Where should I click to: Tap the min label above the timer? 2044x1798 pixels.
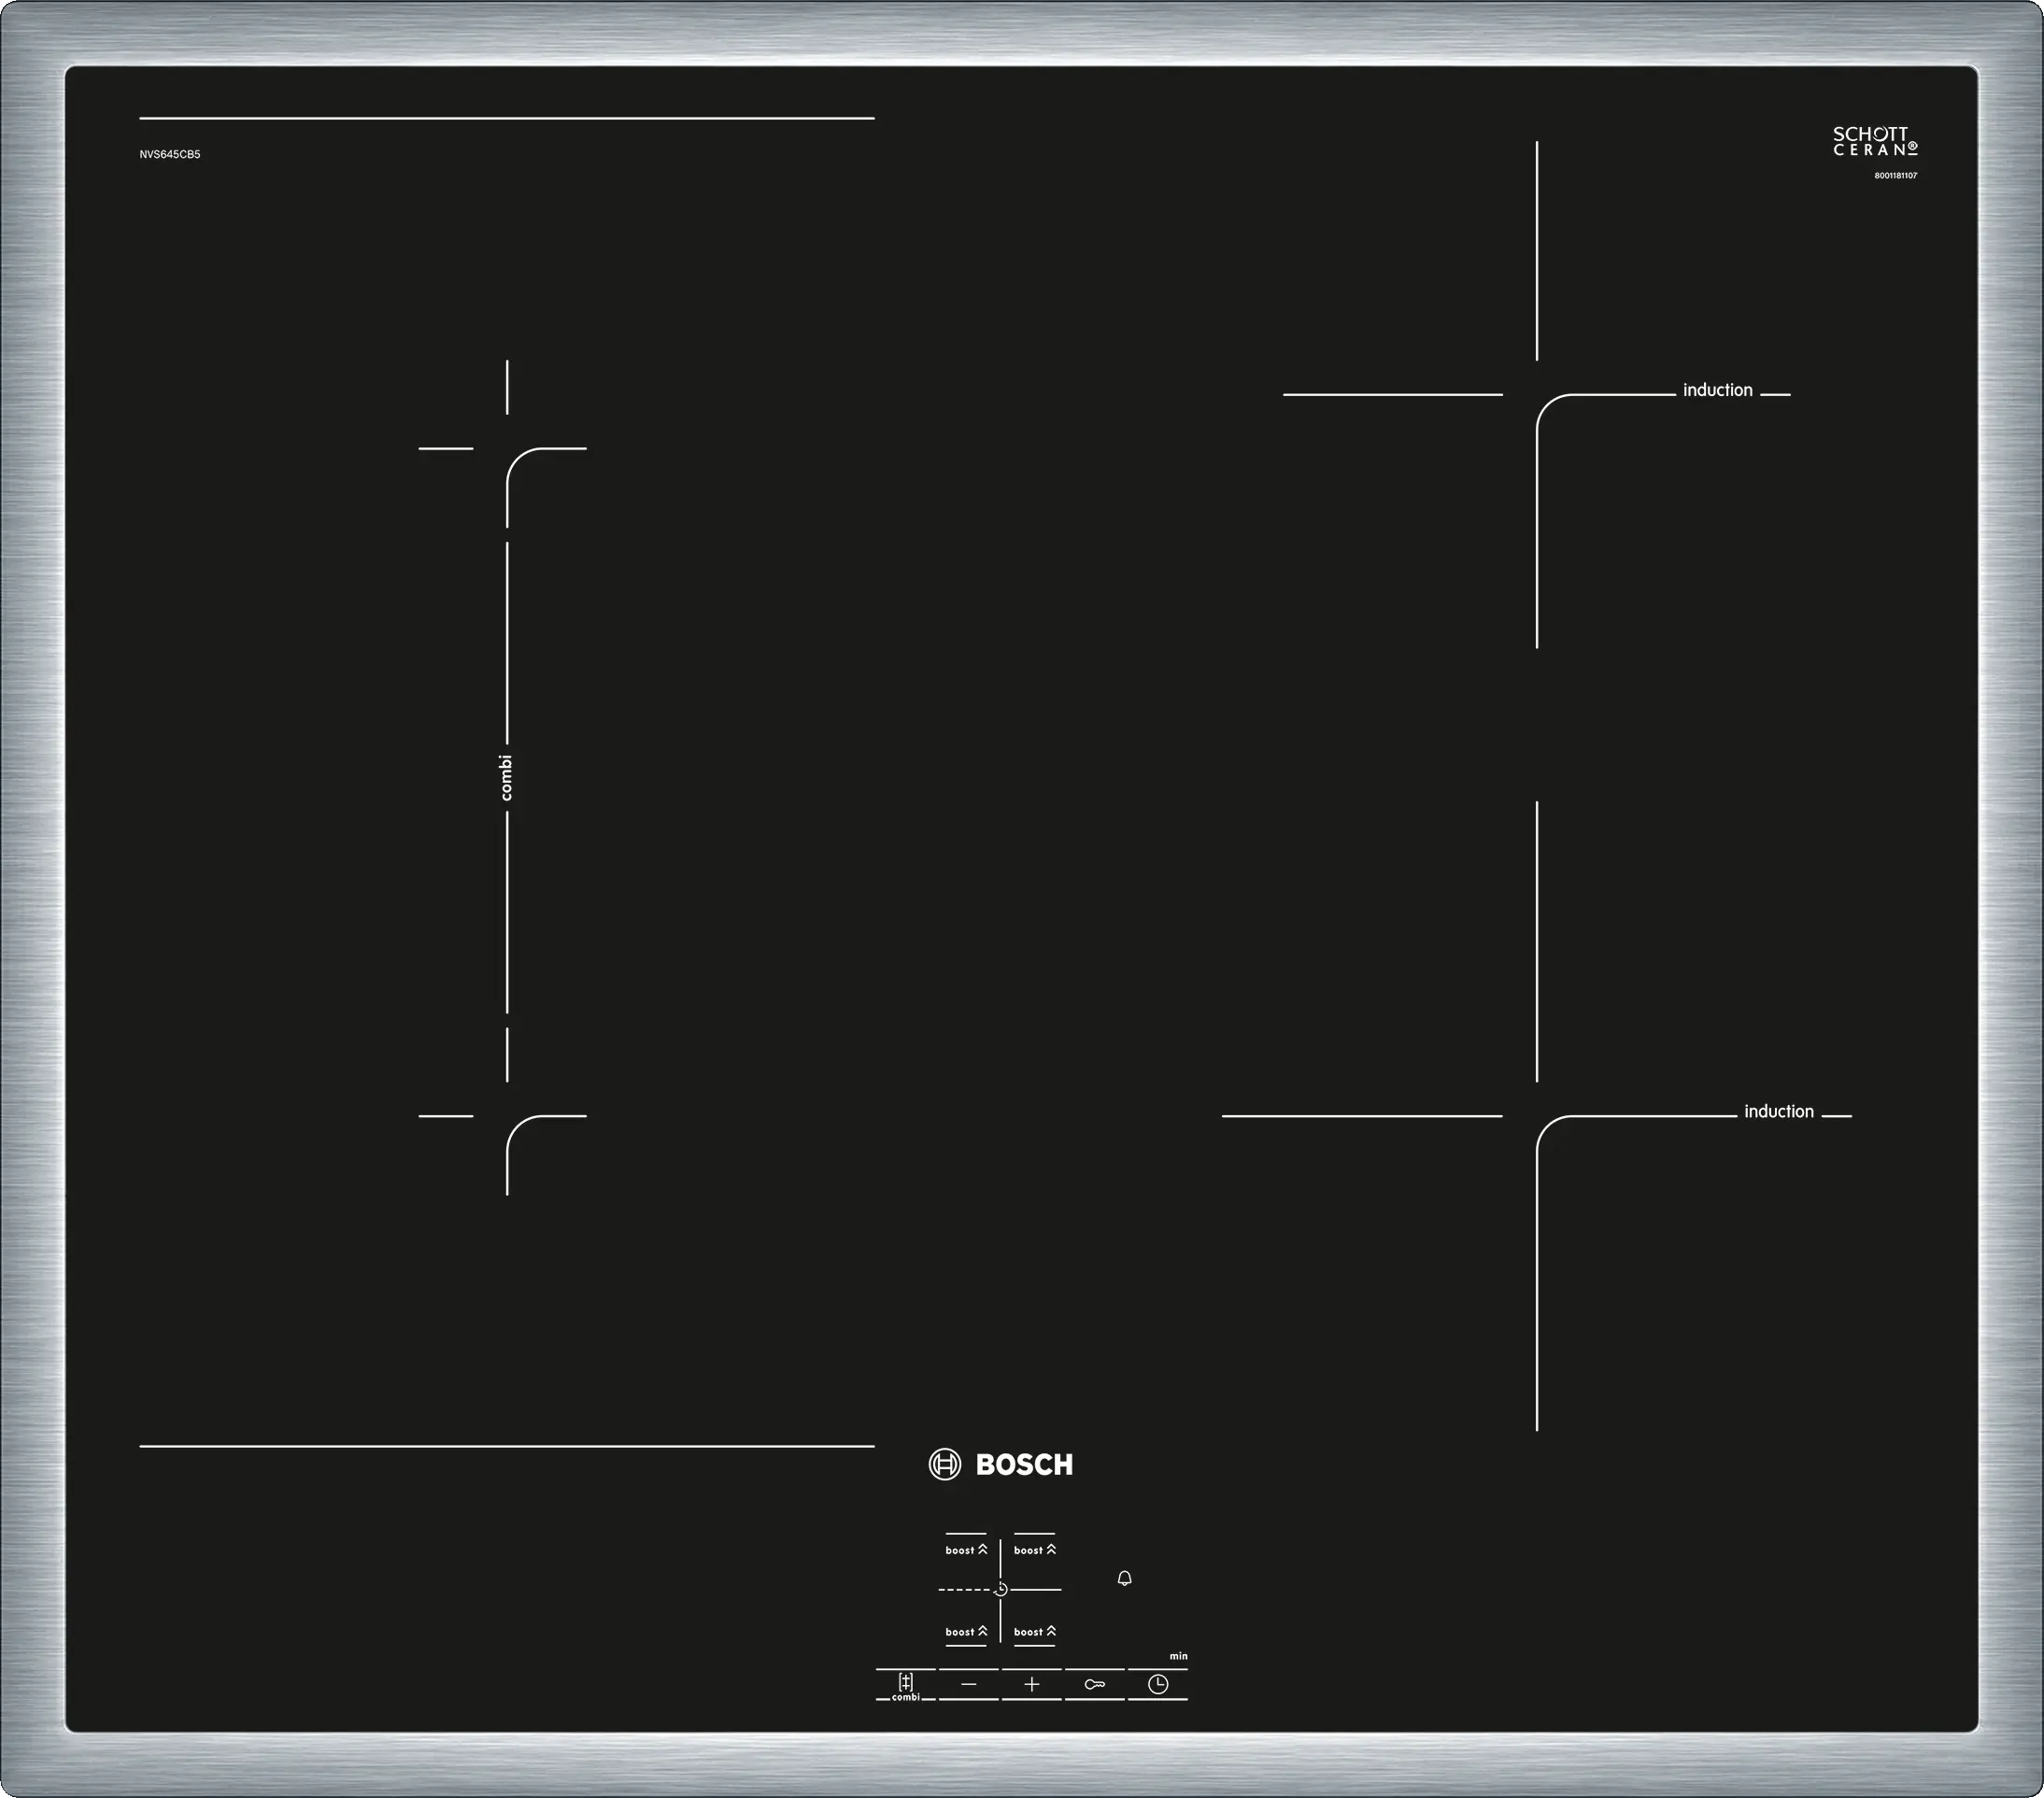[1178, 1656]
